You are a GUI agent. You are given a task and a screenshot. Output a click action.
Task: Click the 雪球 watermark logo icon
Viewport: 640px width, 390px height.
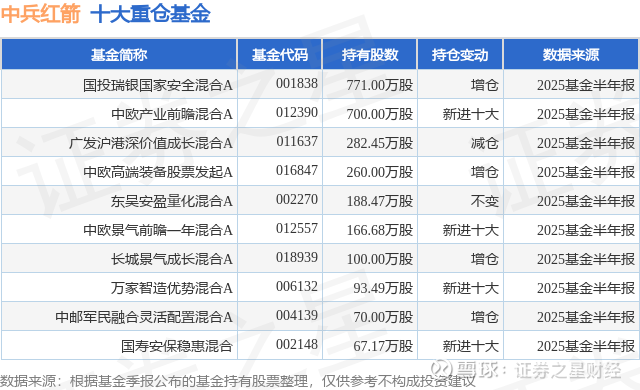[x=442, y=369]
